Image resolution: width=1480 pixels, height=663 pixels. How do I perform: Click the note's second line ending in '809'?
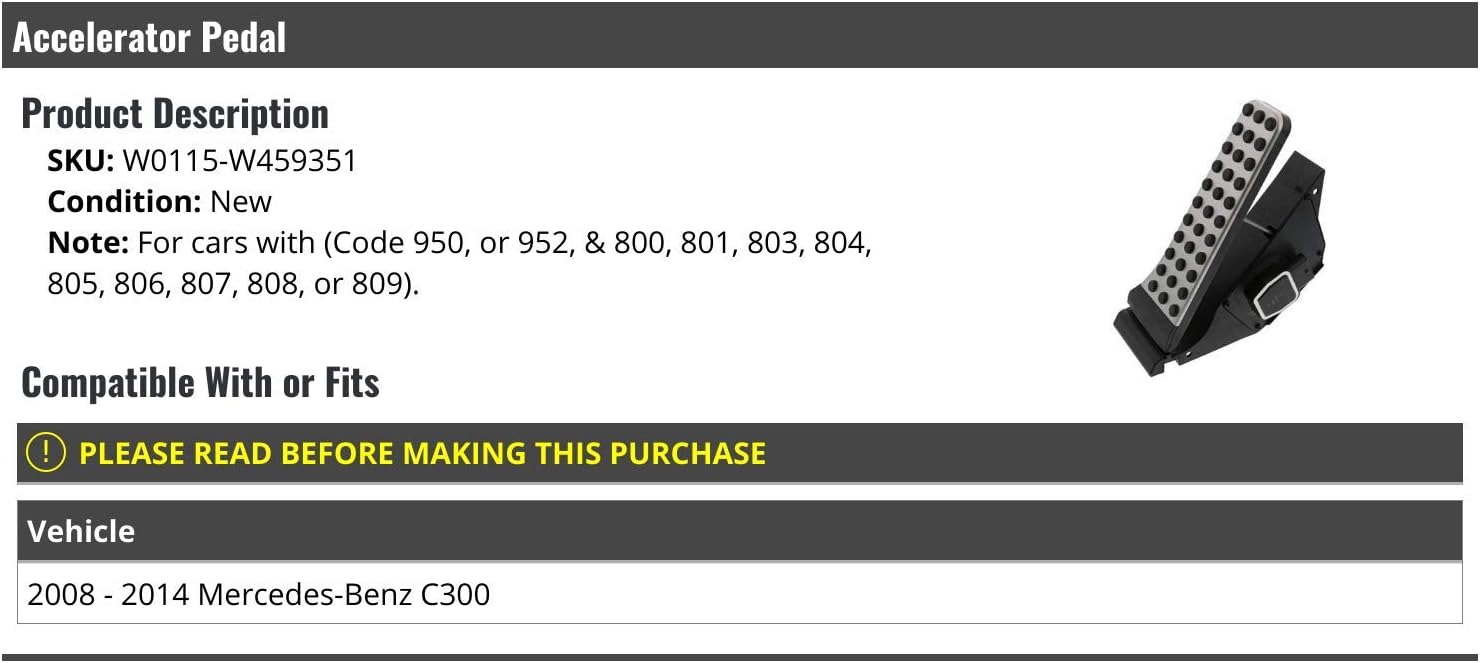(x=233, y=284)
